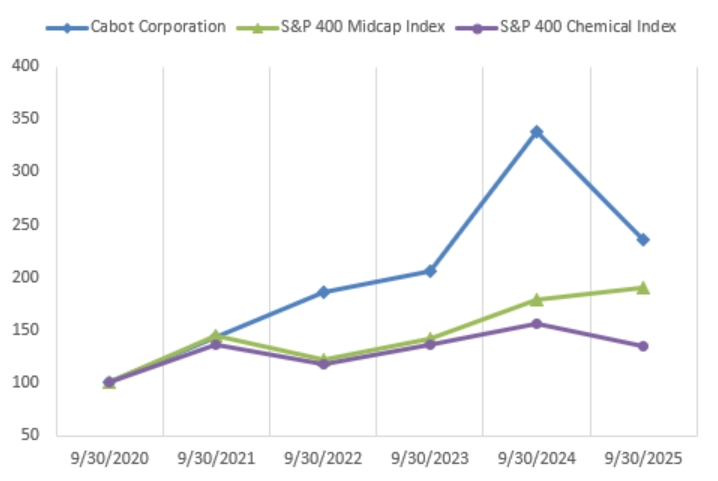Select Cabot's blue diamond marker at 9/30/2025
The height and width of the screenshot is (481, 718).
[643, 240]
